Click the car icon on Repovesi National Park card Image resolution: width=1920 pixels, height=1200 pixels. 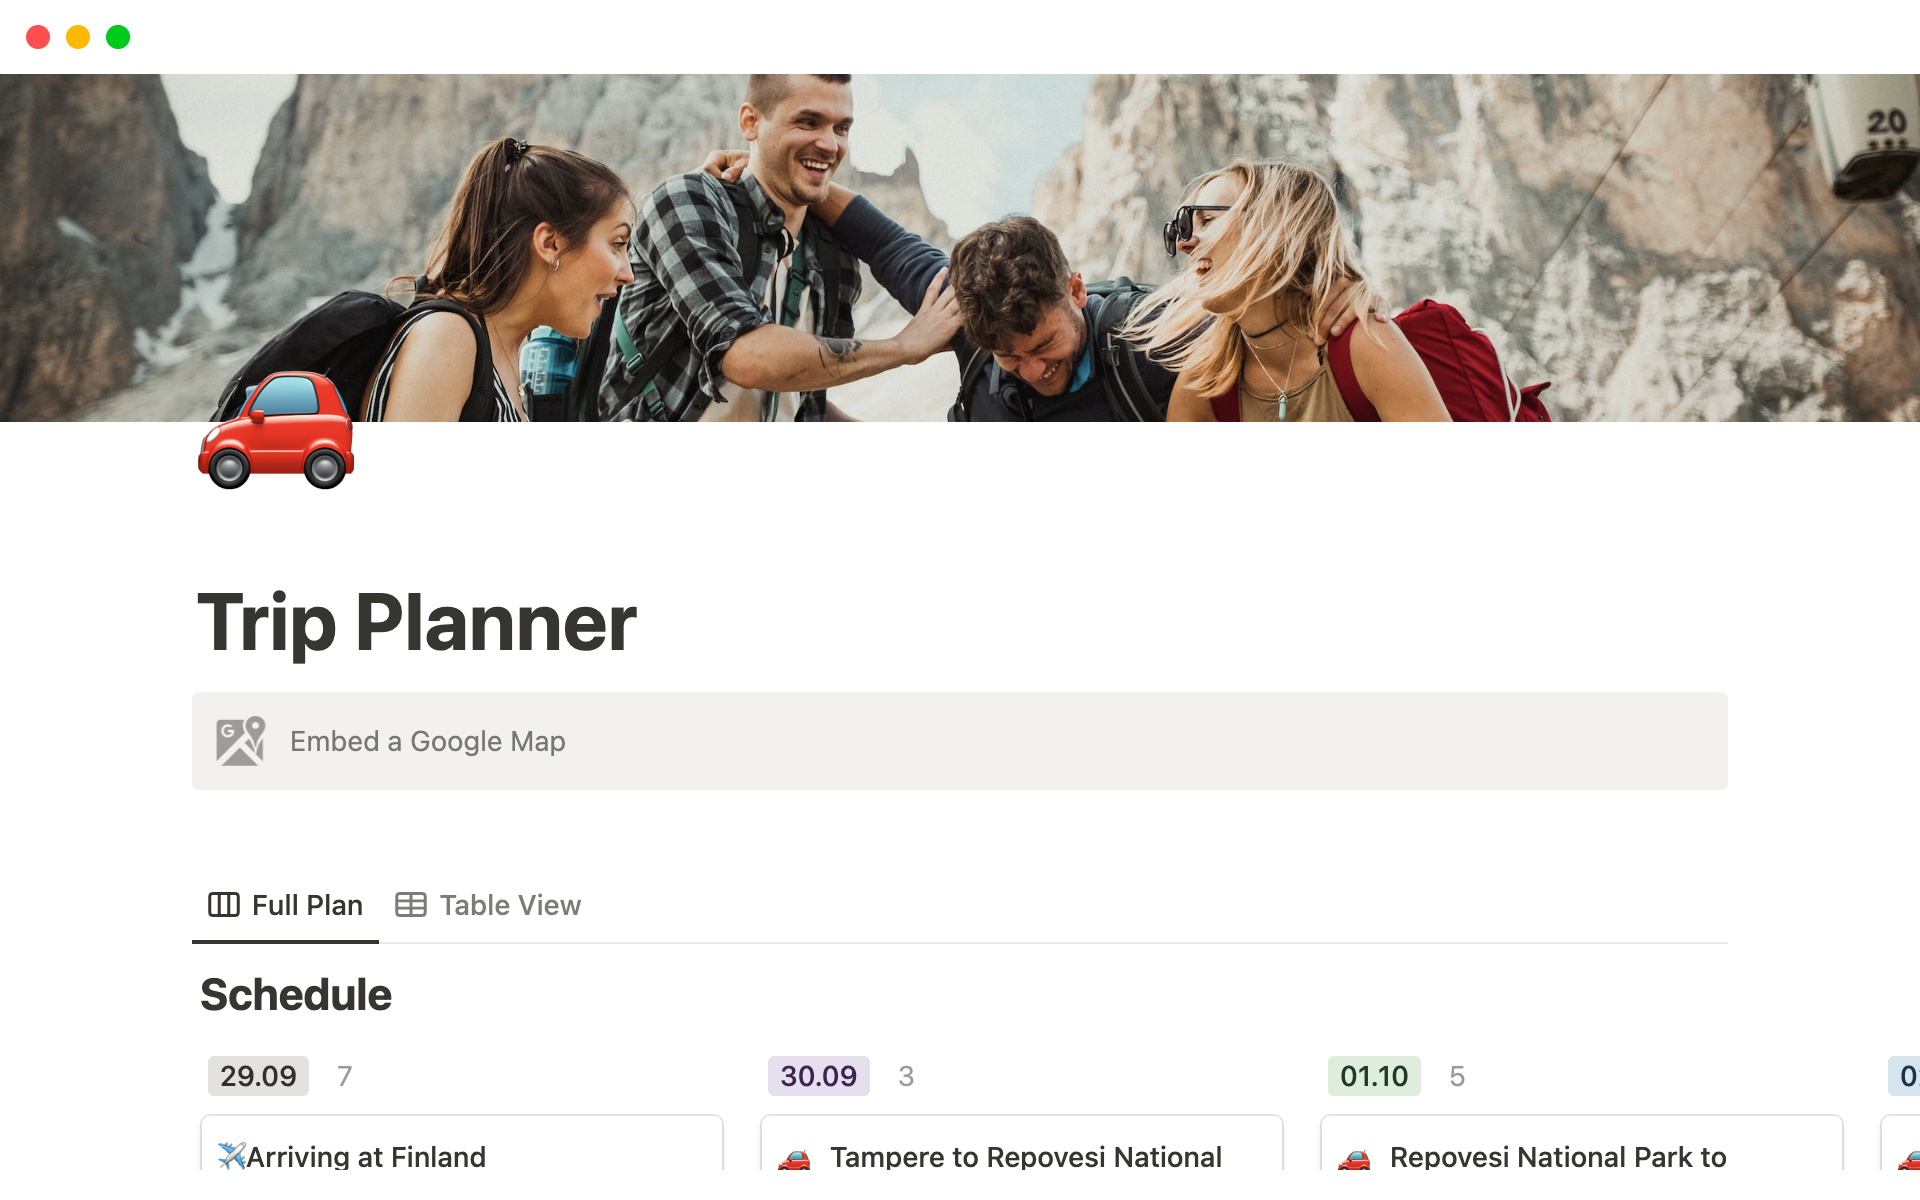1354,1159
